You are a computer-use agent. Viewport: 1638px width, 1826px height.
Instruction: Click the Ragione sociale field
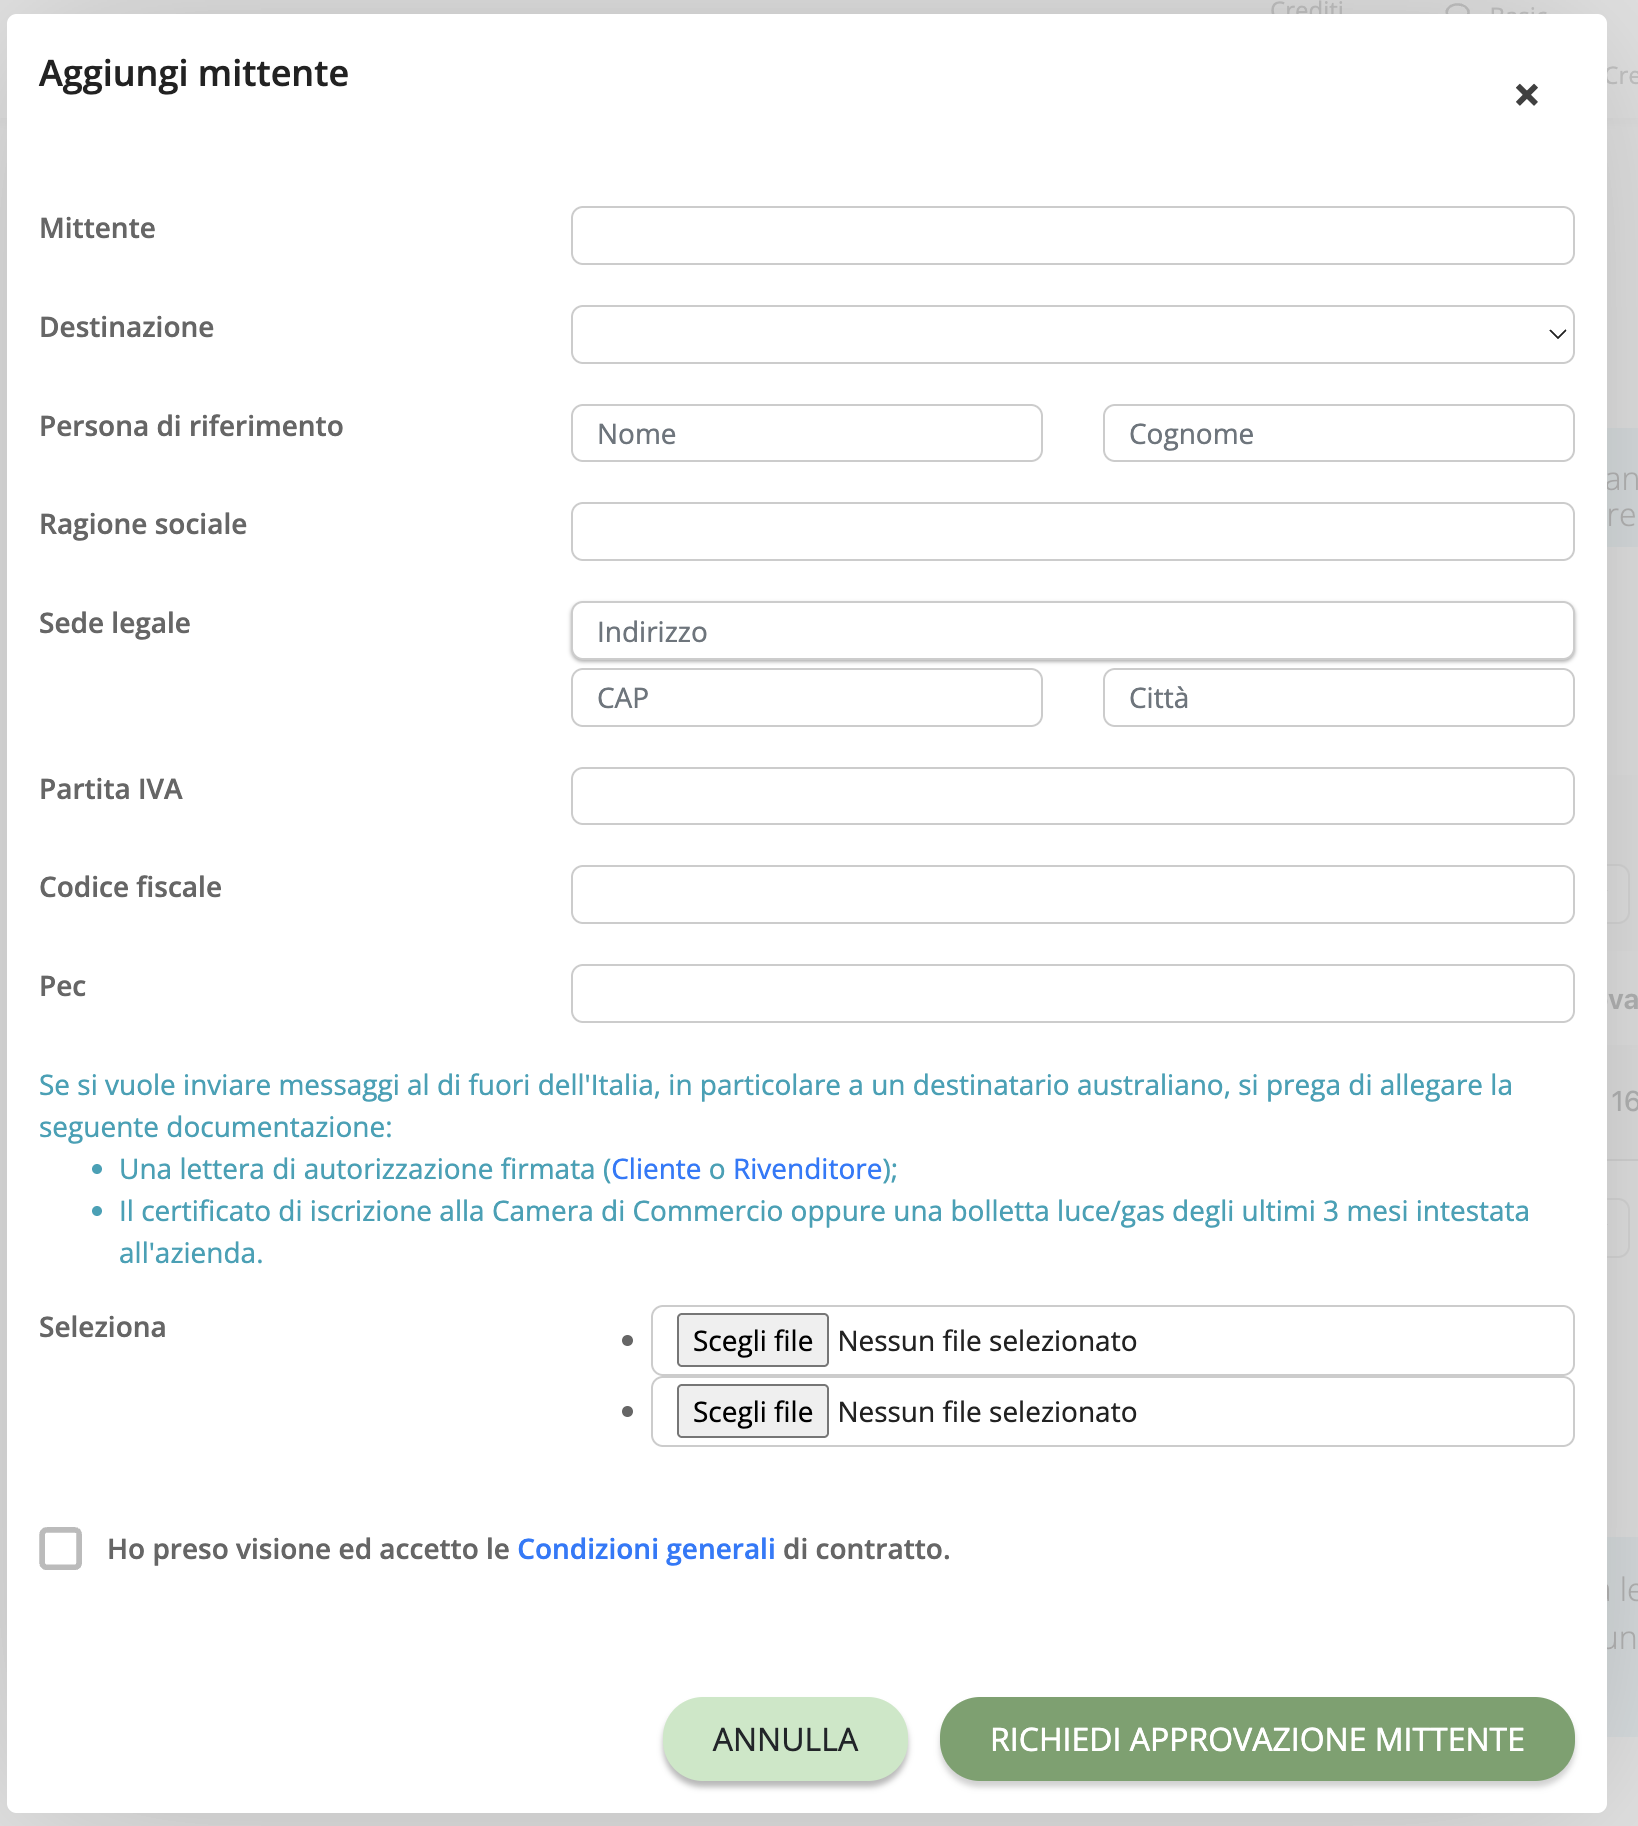pos(1072,531)
